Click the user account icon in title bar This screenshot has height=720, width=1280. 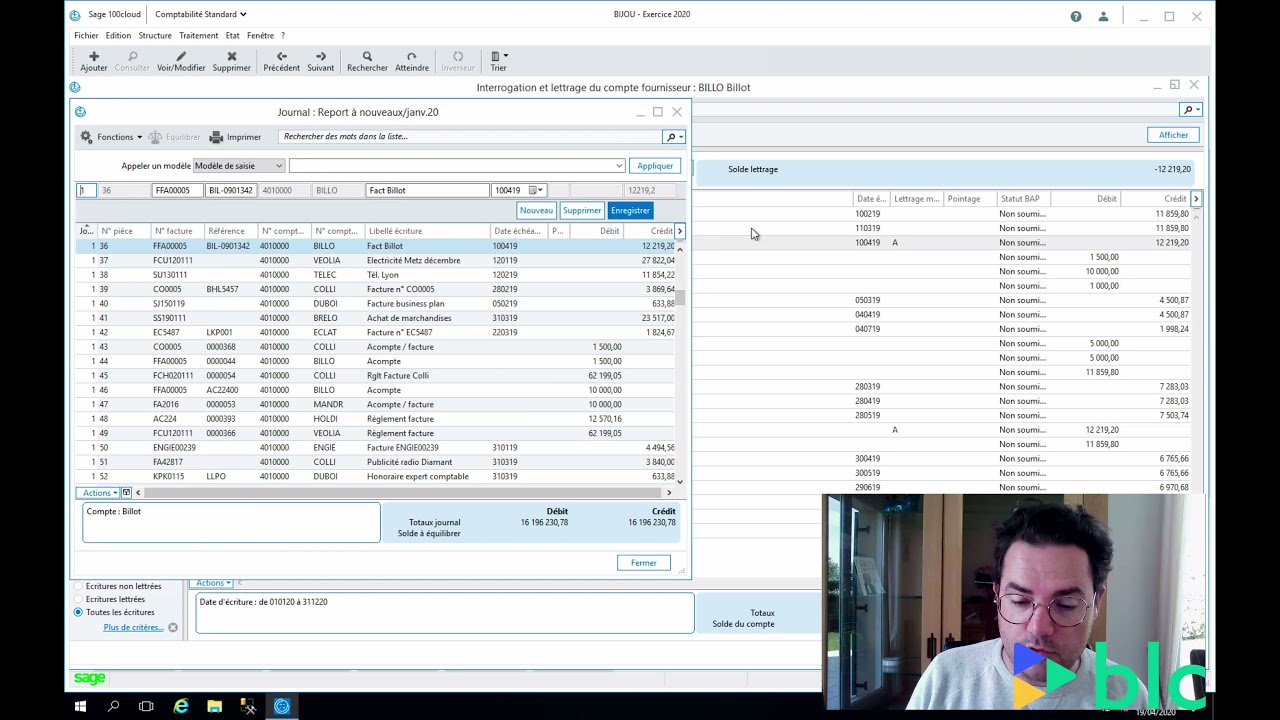(x=1103, y=16)
